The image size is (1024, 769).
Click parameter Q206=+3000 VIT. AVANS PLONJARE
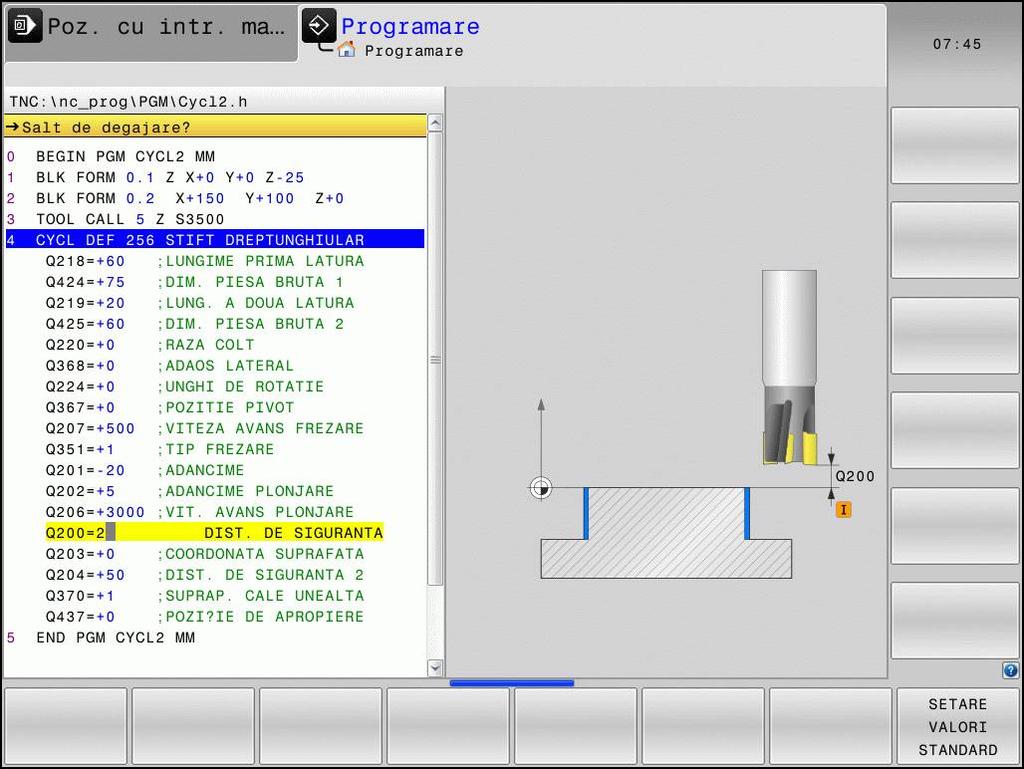coord(199,512)
